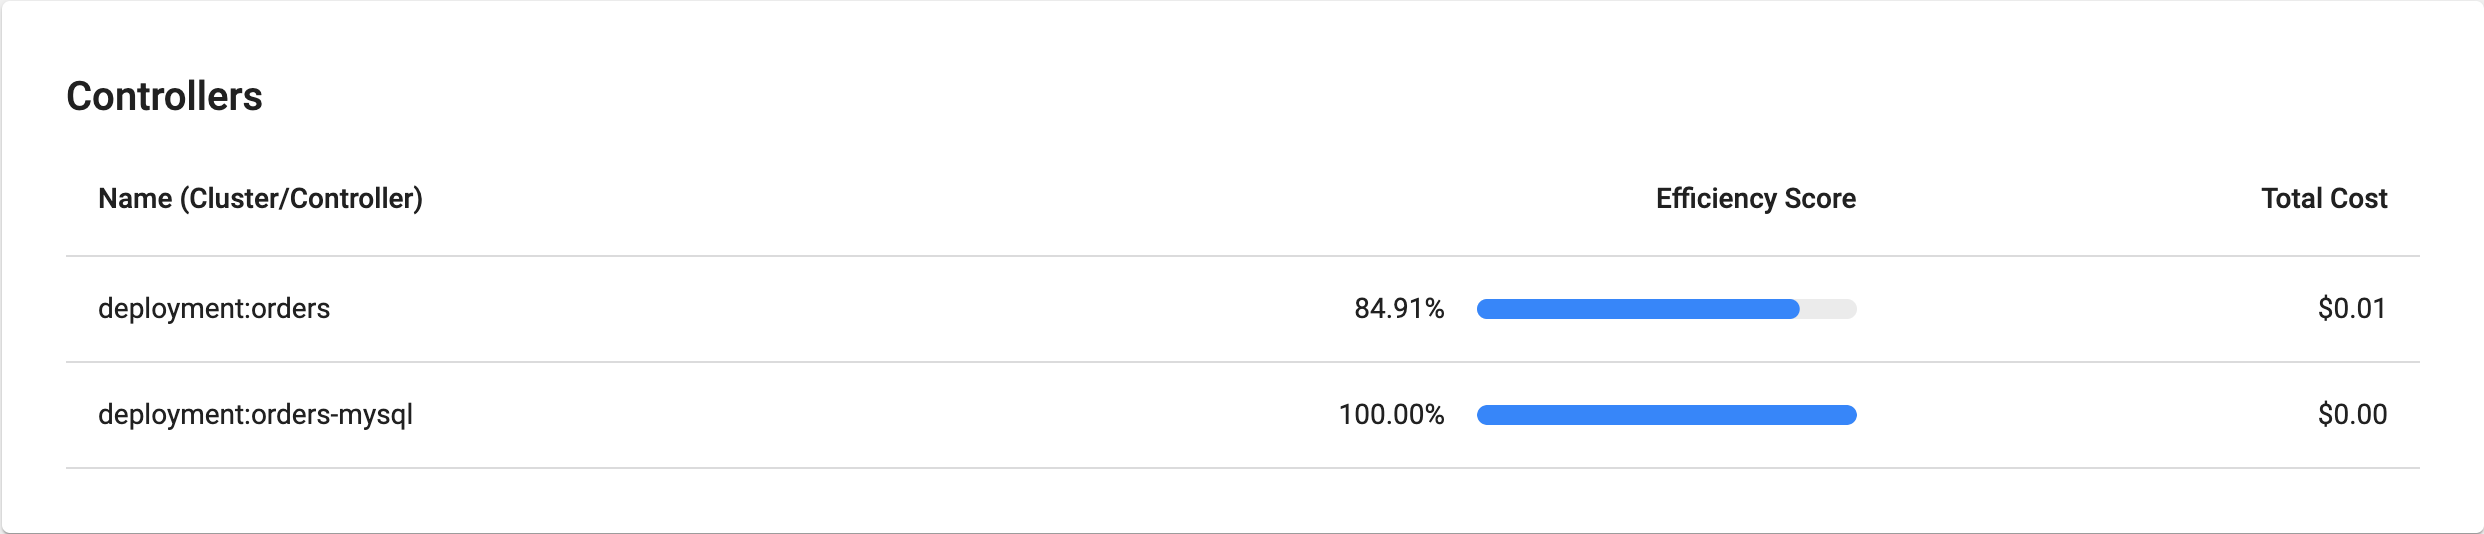Screen dimensions: 2484x534
Task: Select the $0.01 total cost cell
Action: pyautogui.click(x=2351, y=309)
